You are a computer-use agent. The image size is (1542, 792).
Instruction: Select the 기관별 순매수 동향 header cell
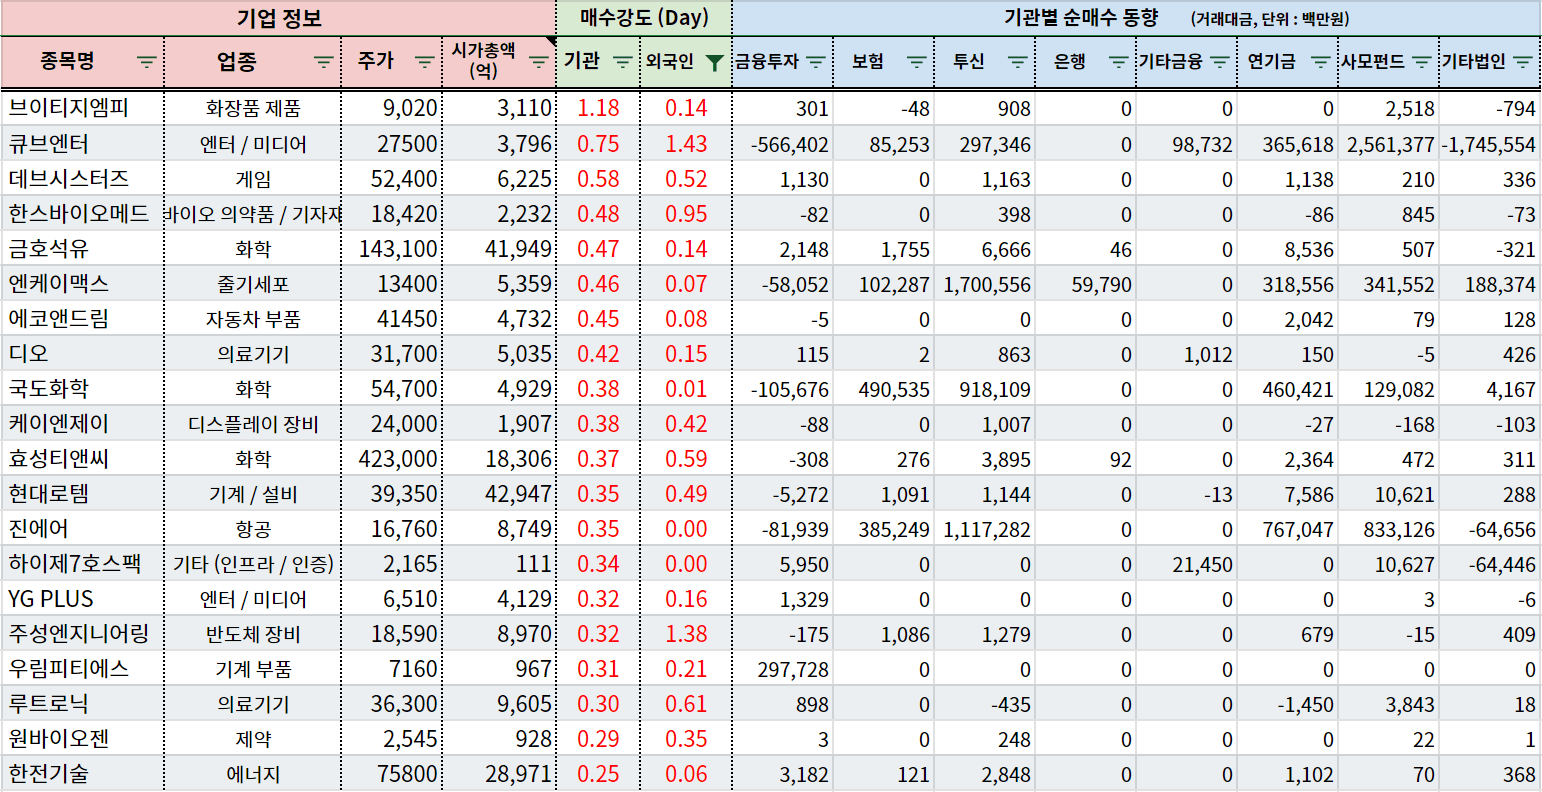click(1137, 18)
